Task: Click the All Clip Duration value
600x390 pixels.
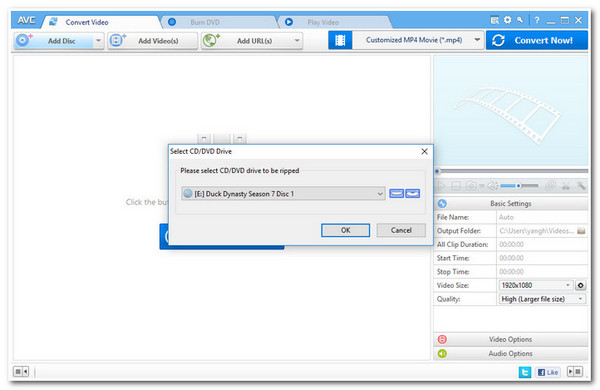Action: click(x=542, y=245)
